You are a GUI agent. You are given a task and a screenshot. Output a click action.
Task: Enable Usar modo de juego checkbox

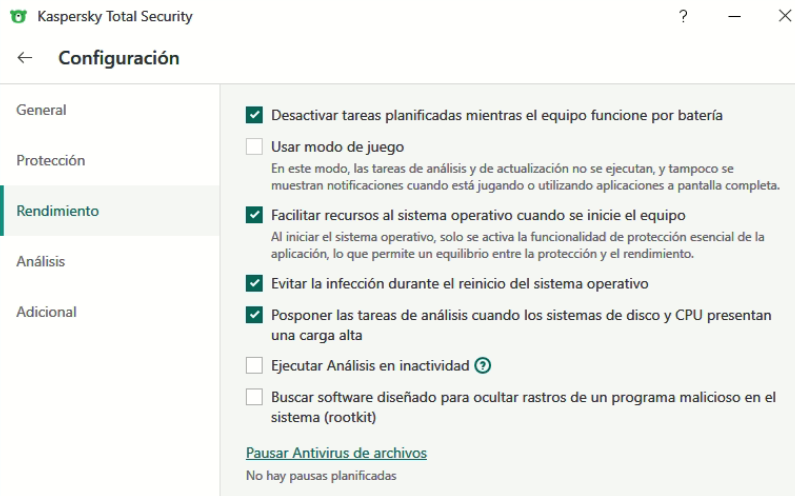254,147
